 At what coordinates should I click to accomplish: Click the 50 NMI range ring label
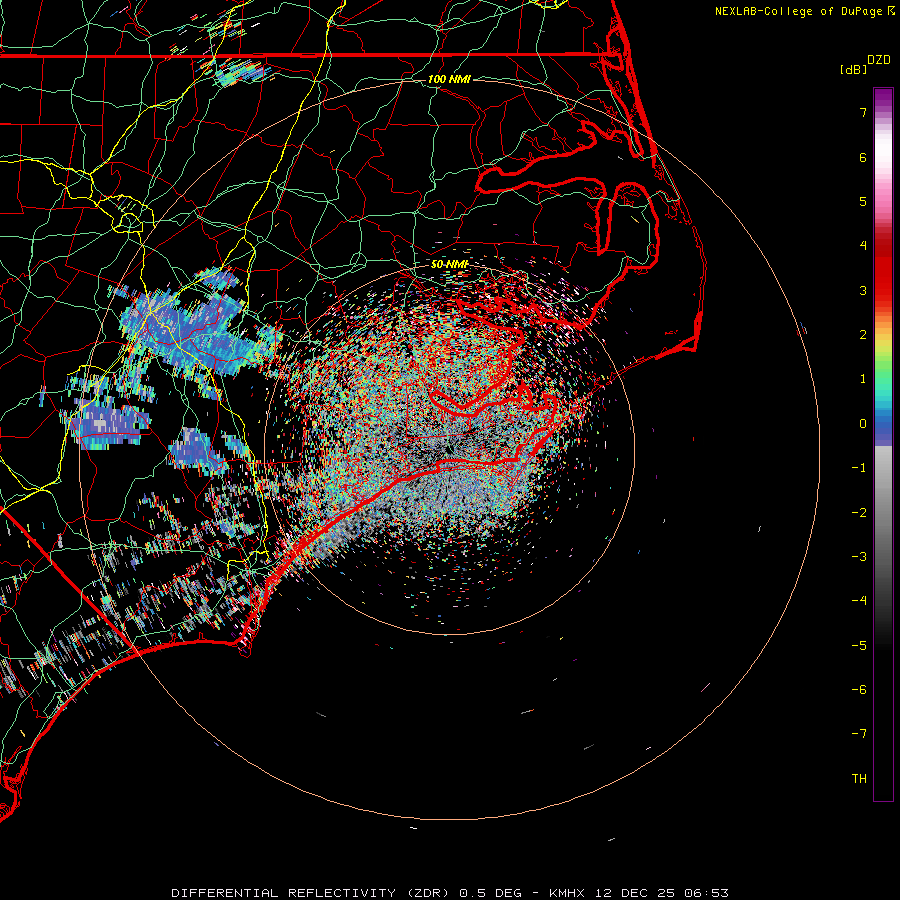tap(449, 264)
